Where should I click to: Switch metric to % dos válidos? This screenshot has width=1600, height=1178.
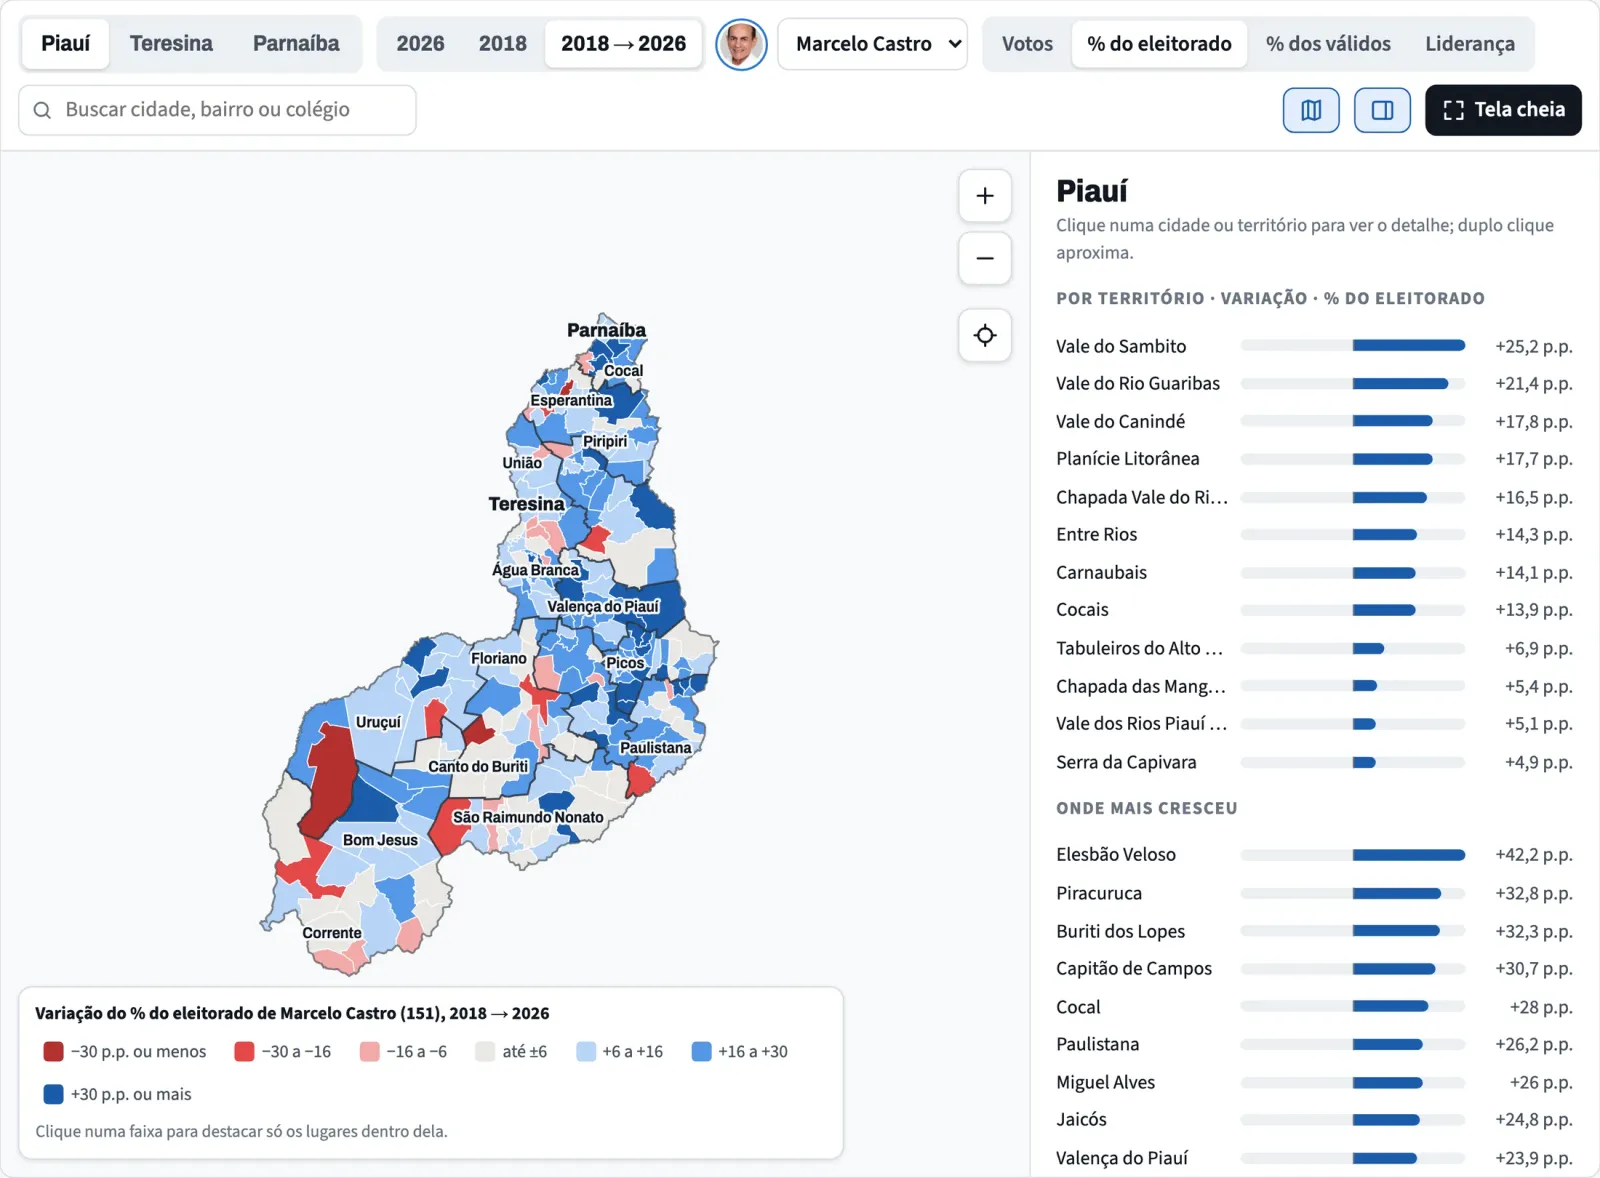[1328, 44]
